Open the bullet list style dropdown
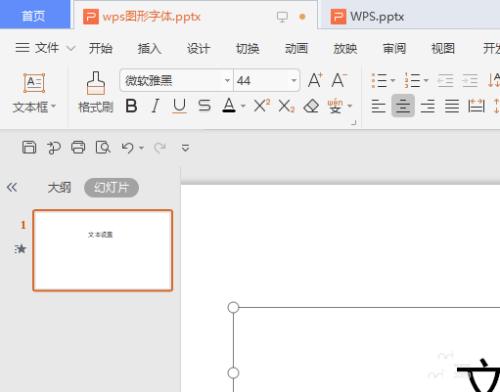 [393, 80]
